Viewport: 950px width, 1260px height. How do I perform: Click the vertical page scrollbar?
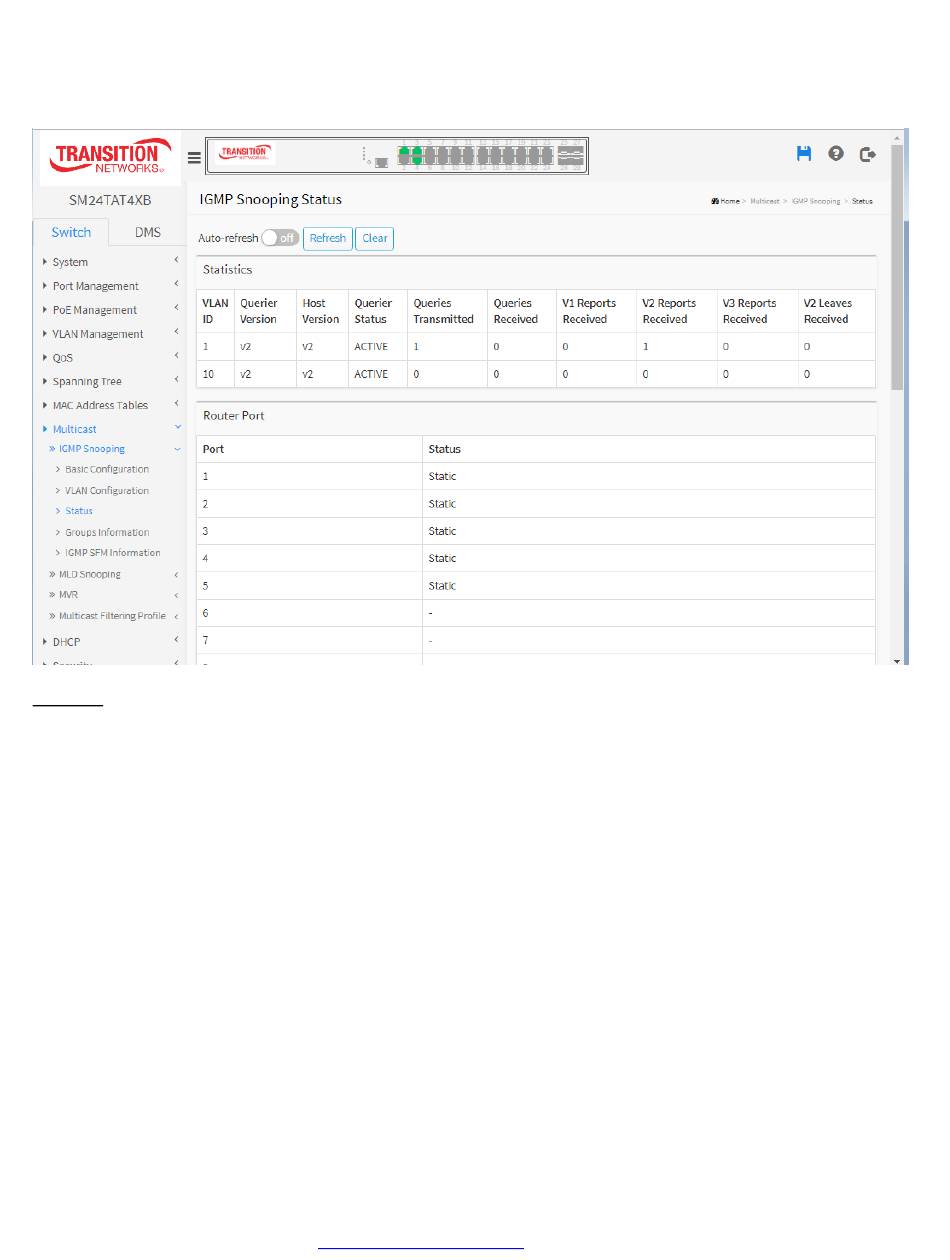click(897, 300)
